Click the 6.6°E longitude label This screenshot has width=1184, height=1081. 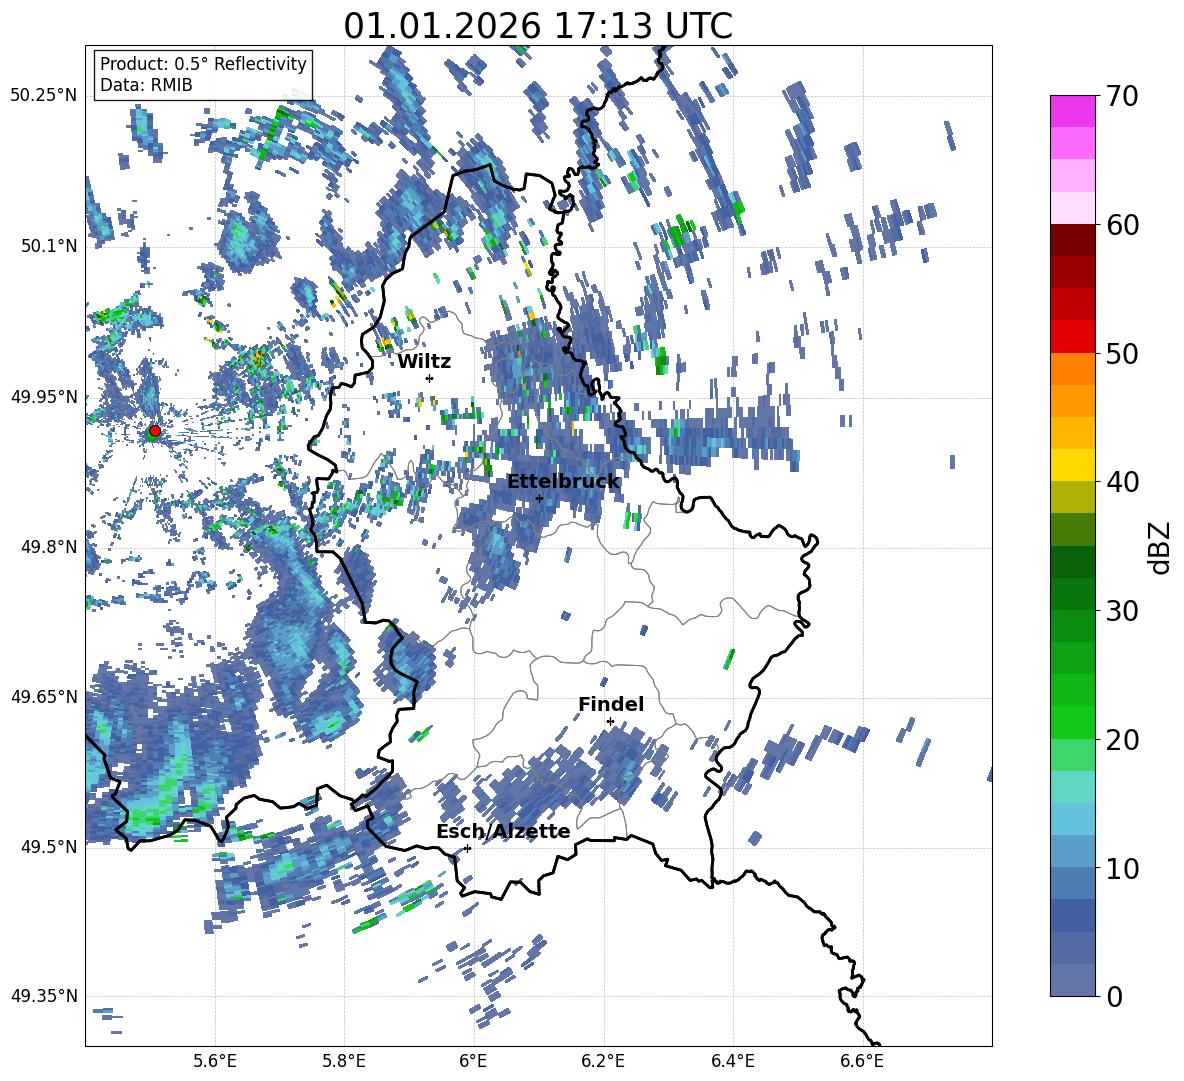coord(862,1061)
